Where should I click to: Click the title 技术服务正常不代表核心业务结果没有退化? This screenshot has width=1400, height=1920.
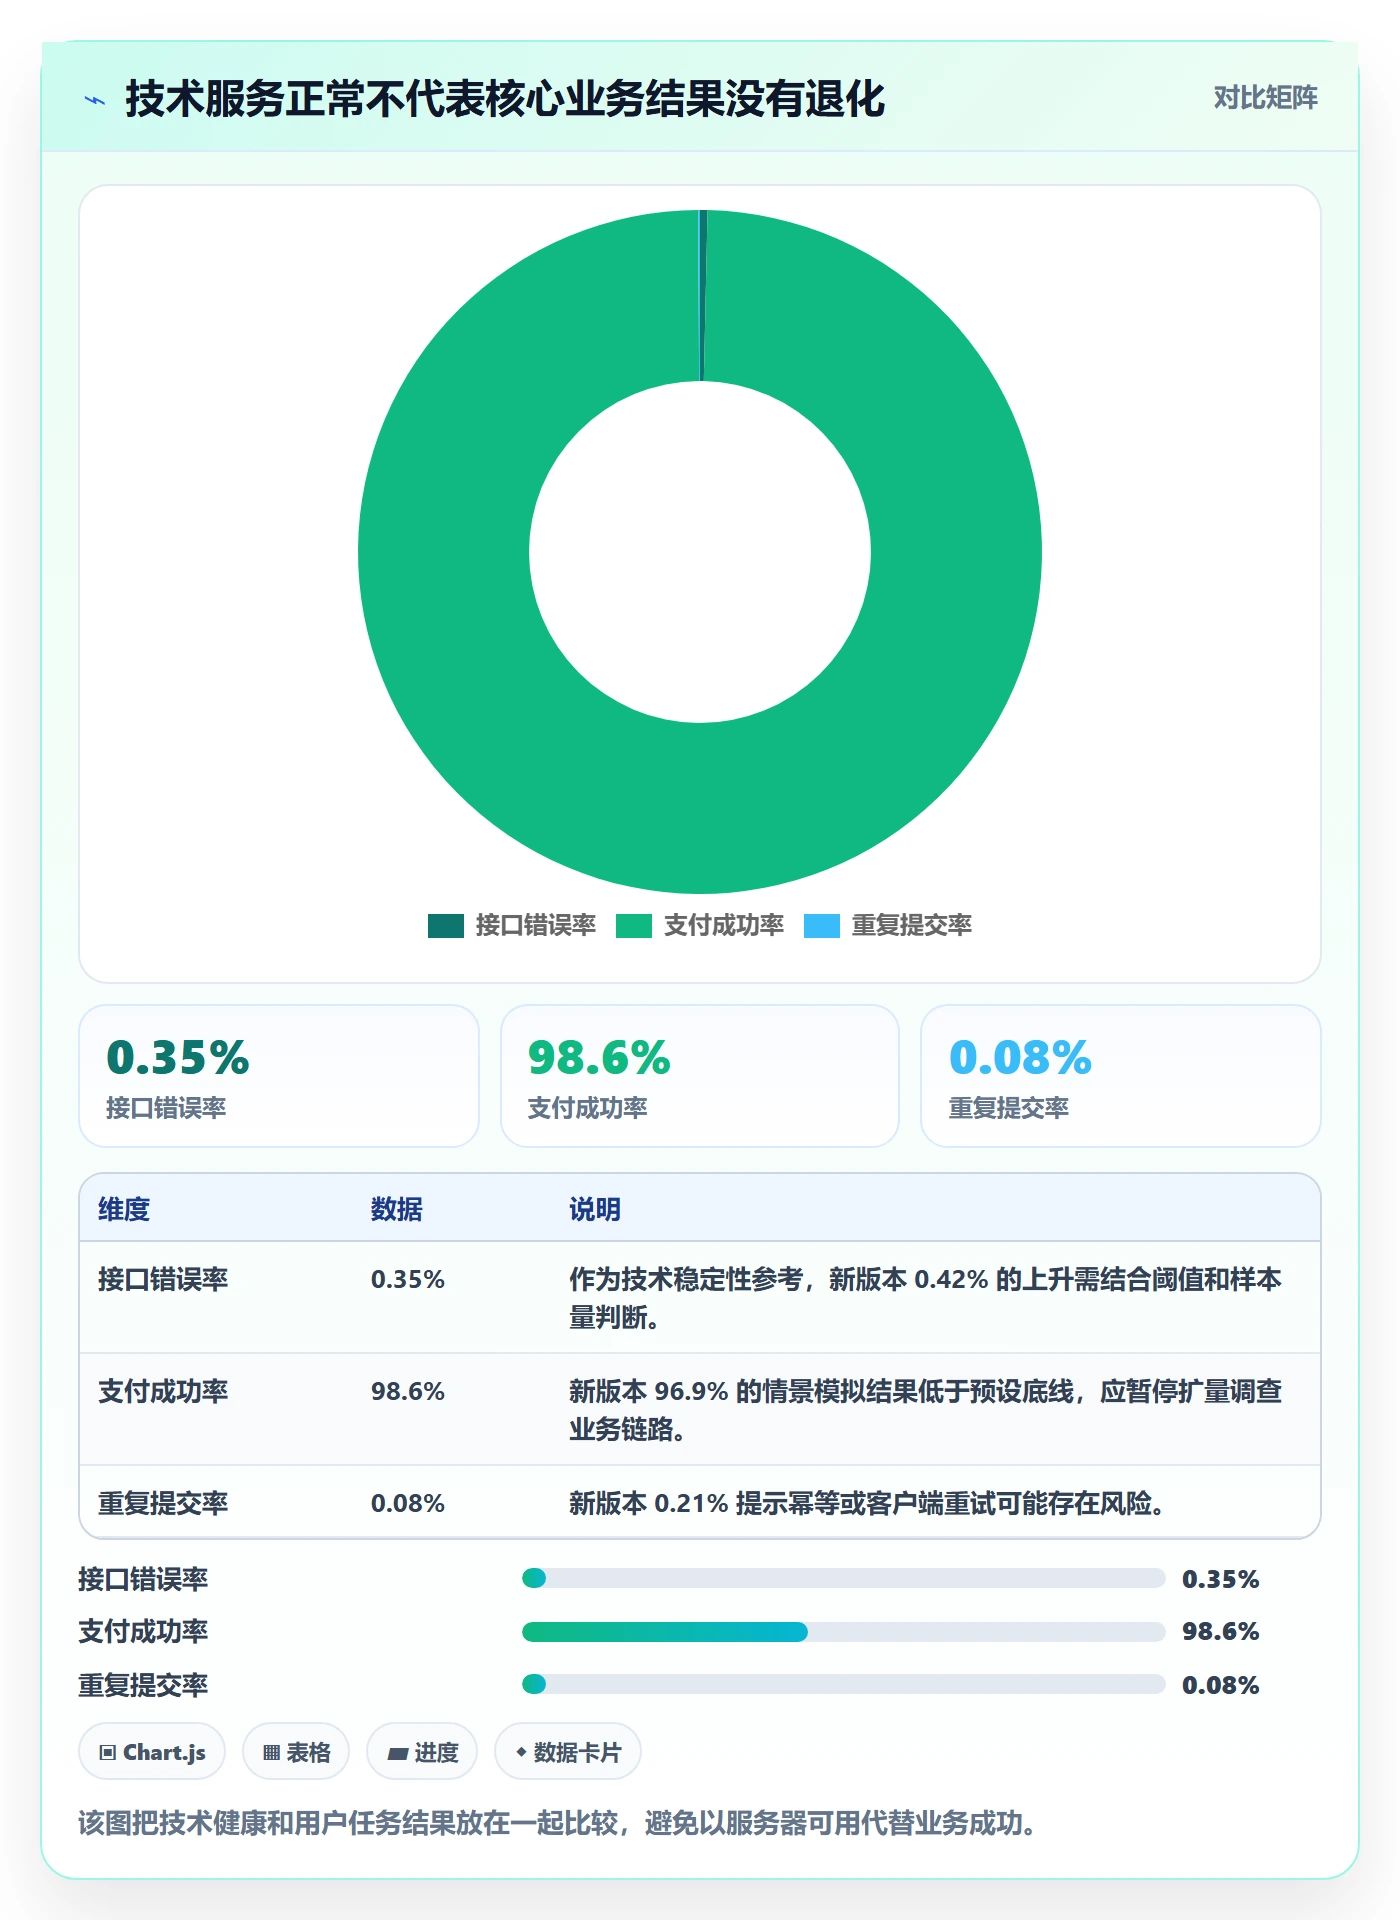(505, 99)
